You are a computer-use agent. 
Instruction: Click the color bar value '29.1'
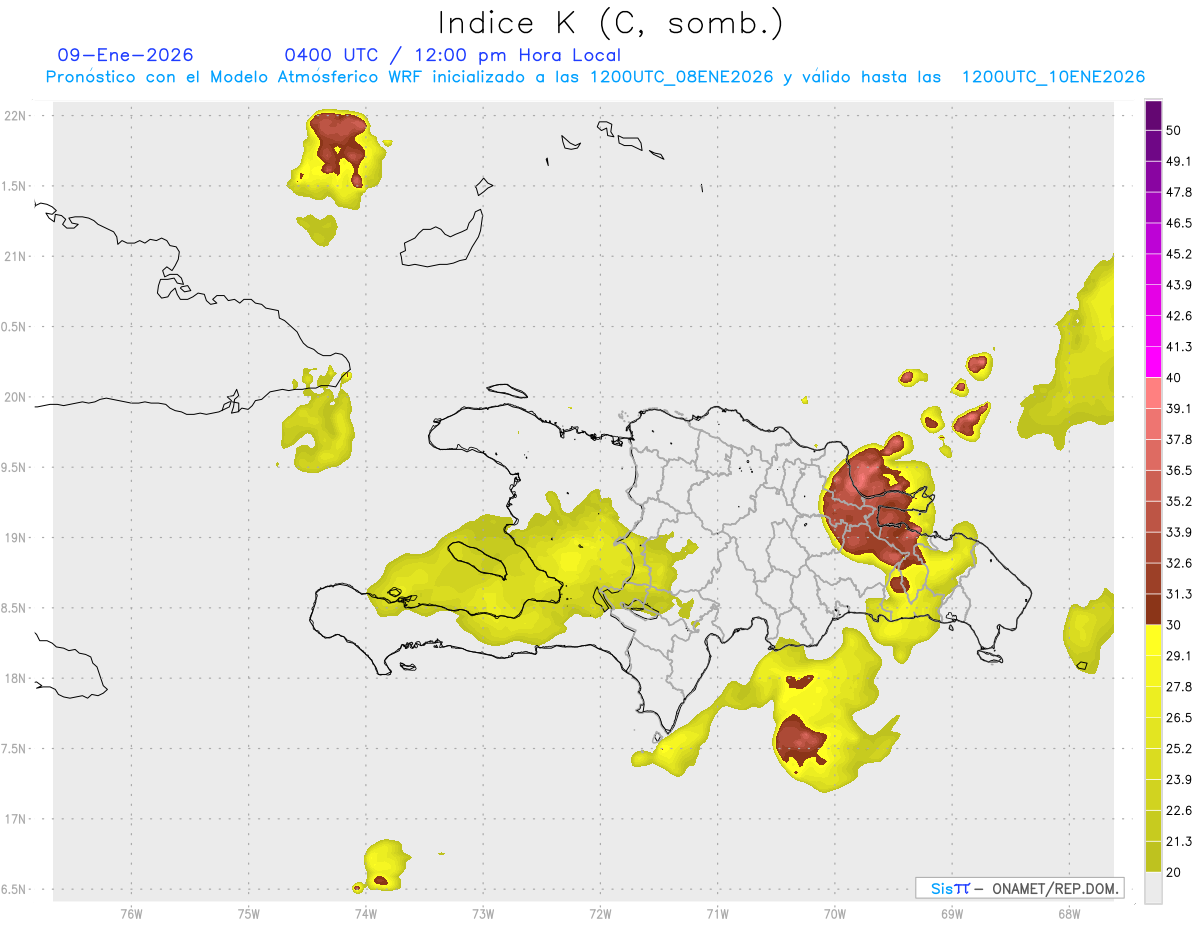(1179, 655)
